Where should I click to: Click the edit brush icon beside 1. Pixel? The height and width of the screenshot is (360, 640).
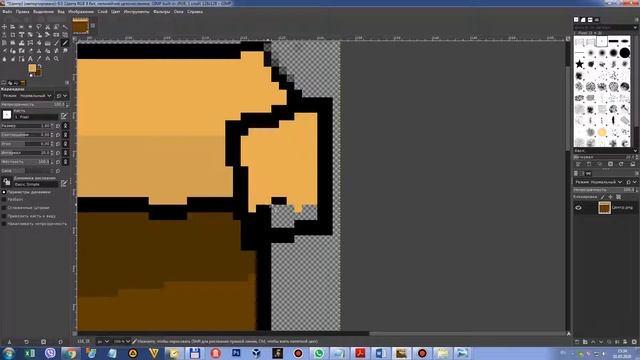(x=64, y=116)
